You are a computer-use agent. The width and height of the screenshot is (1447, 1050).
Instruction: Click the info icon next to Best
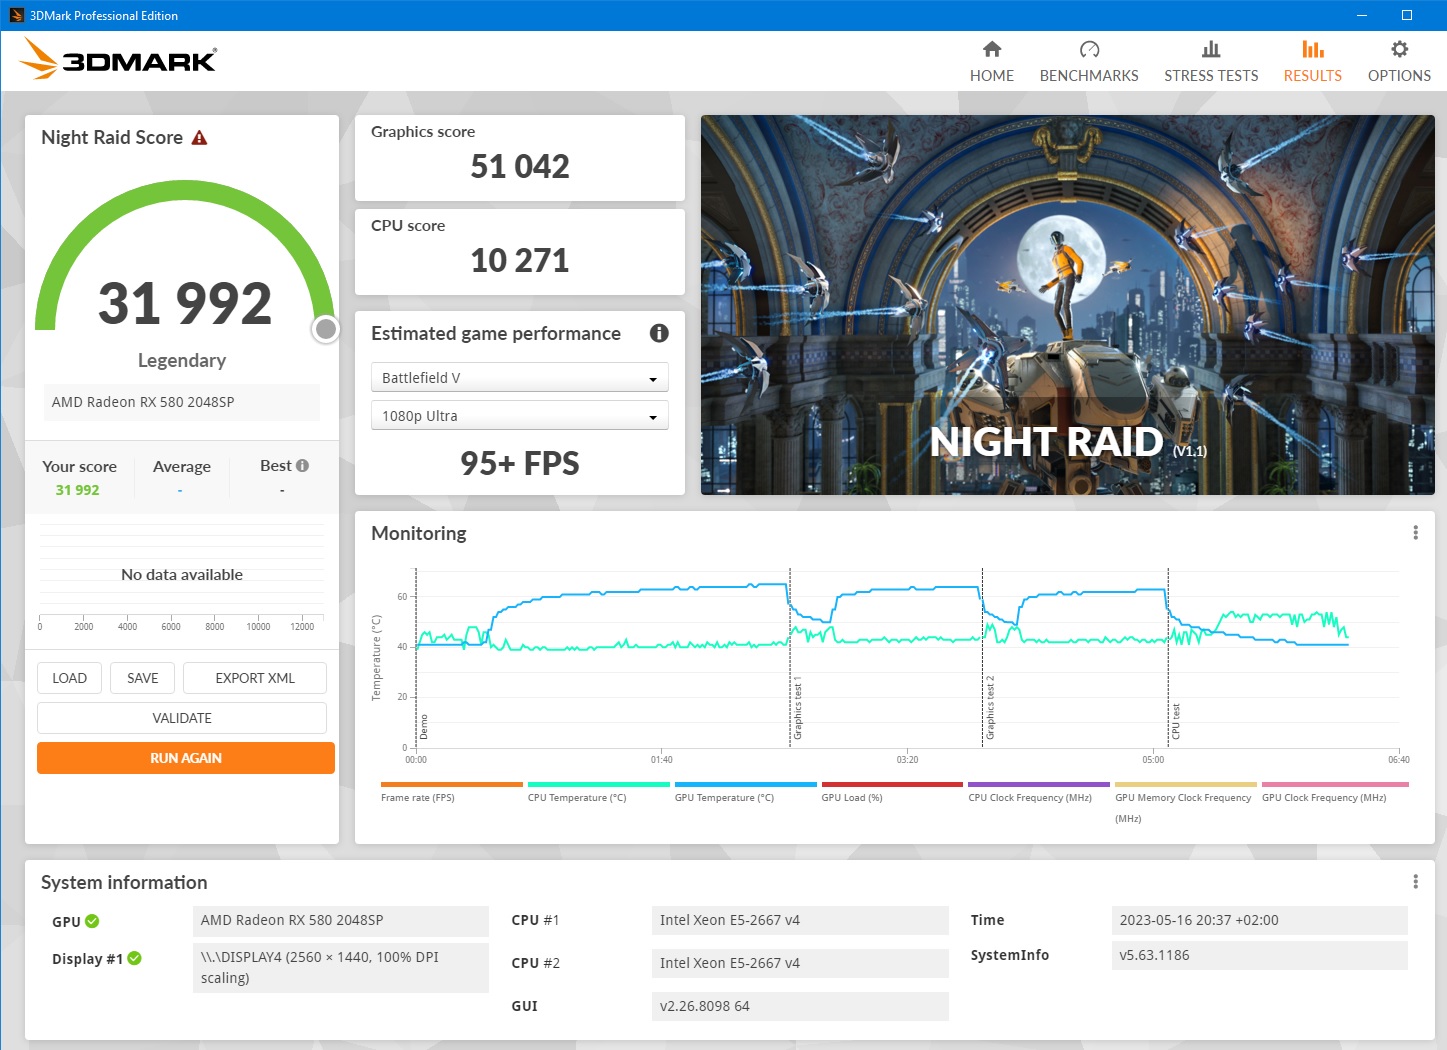tap(302, 466)
